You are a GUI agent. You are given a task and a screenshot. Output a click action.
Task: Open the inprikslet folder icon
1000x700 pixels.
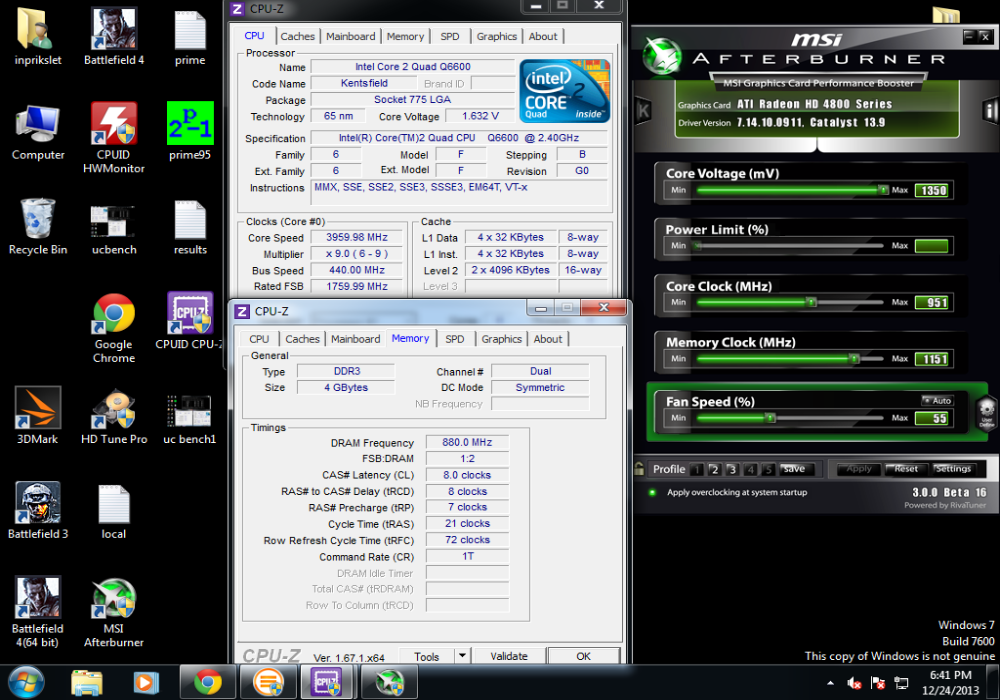pyautogui.click(x=38, y=36)
